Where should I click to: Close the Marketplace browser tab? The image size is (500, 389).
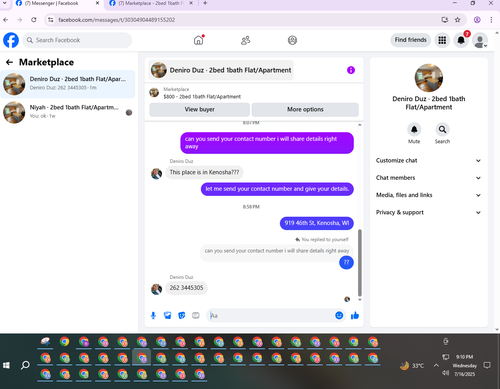pyautogui.click(x=191, y=3)
